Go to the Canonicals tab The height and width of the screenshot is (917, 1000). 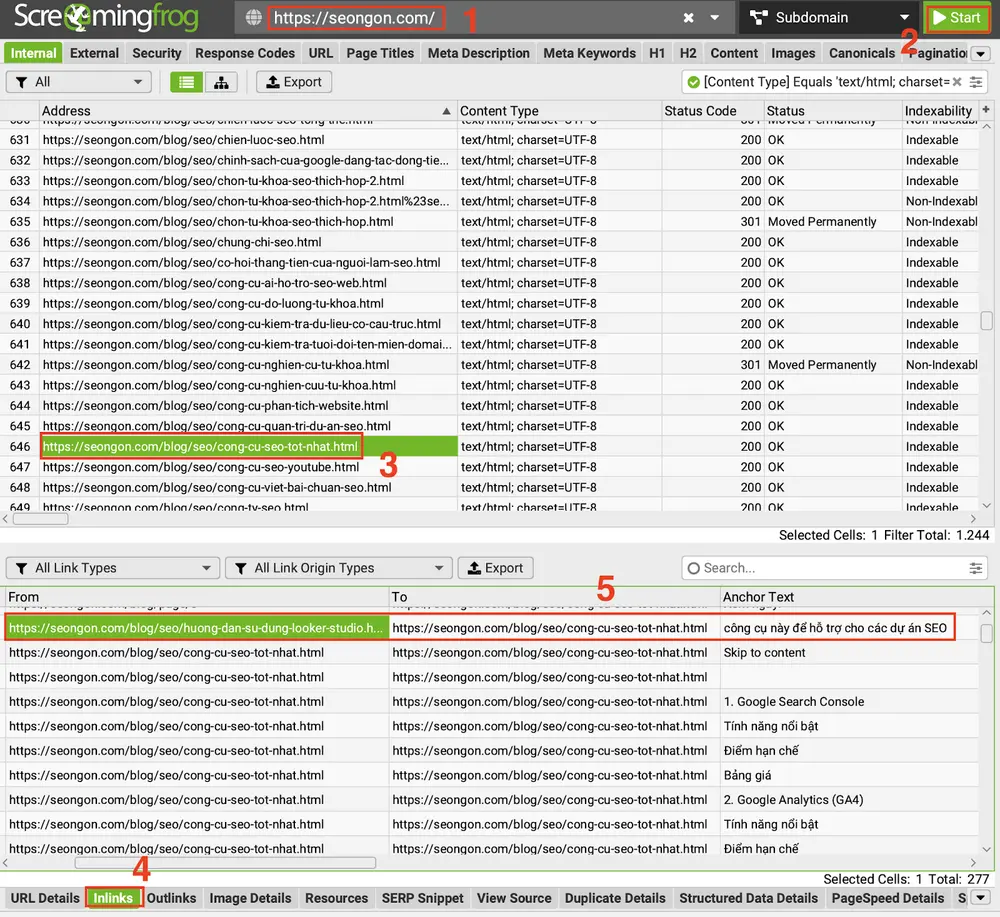[x=862, y=53]
